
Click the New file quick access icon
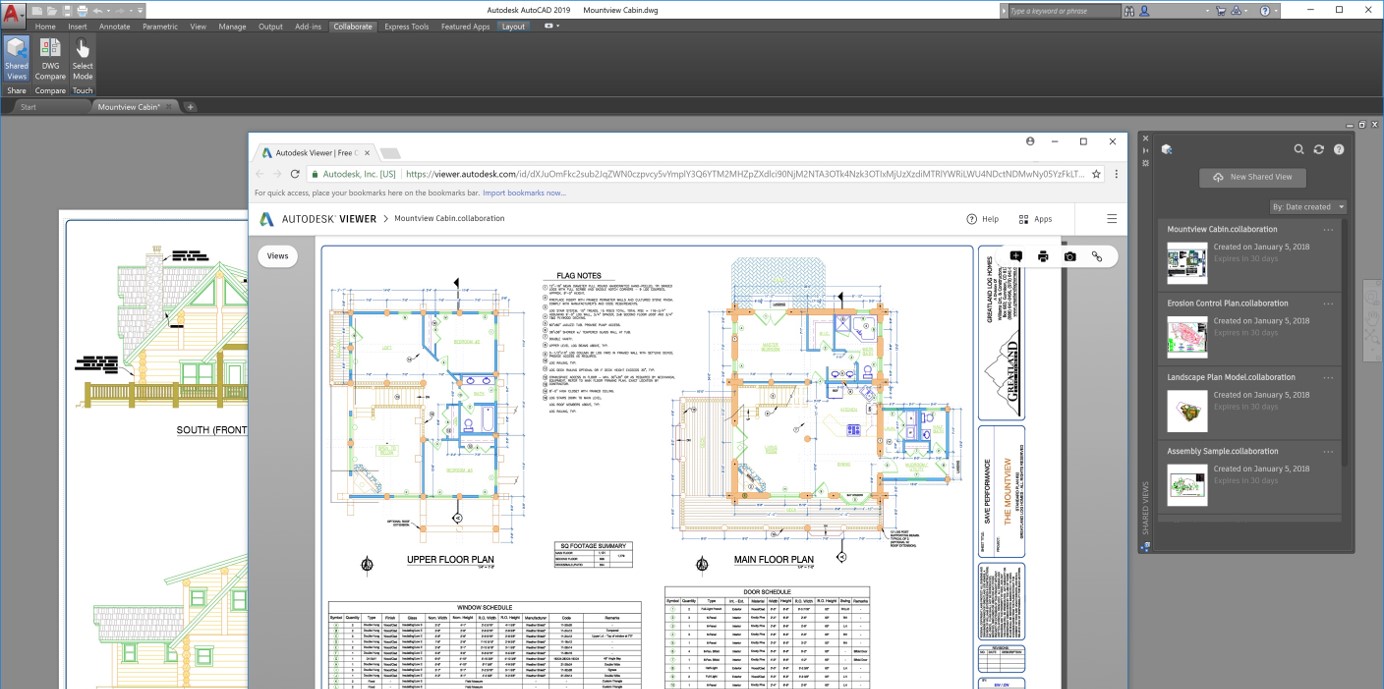click(x=37, y=10)
